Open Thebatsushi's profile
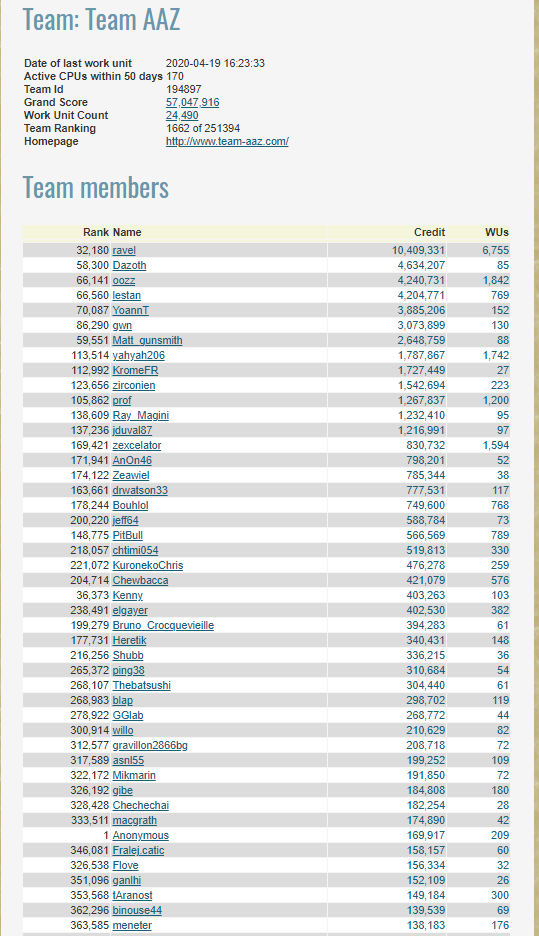 pos(141,685)
